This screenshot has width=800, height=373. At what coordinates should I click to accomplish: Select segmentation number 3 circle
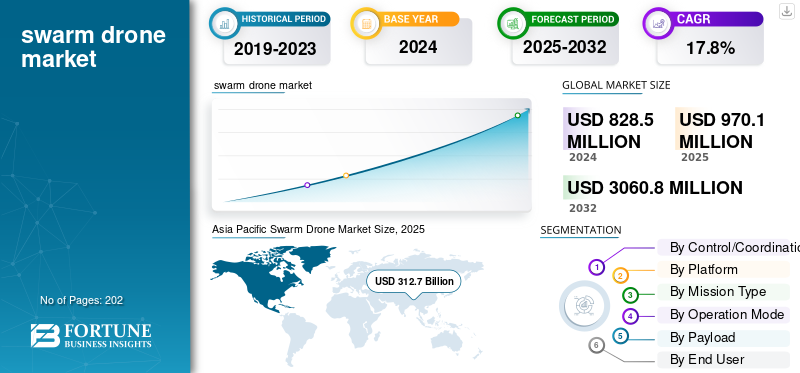click(630, 295)
